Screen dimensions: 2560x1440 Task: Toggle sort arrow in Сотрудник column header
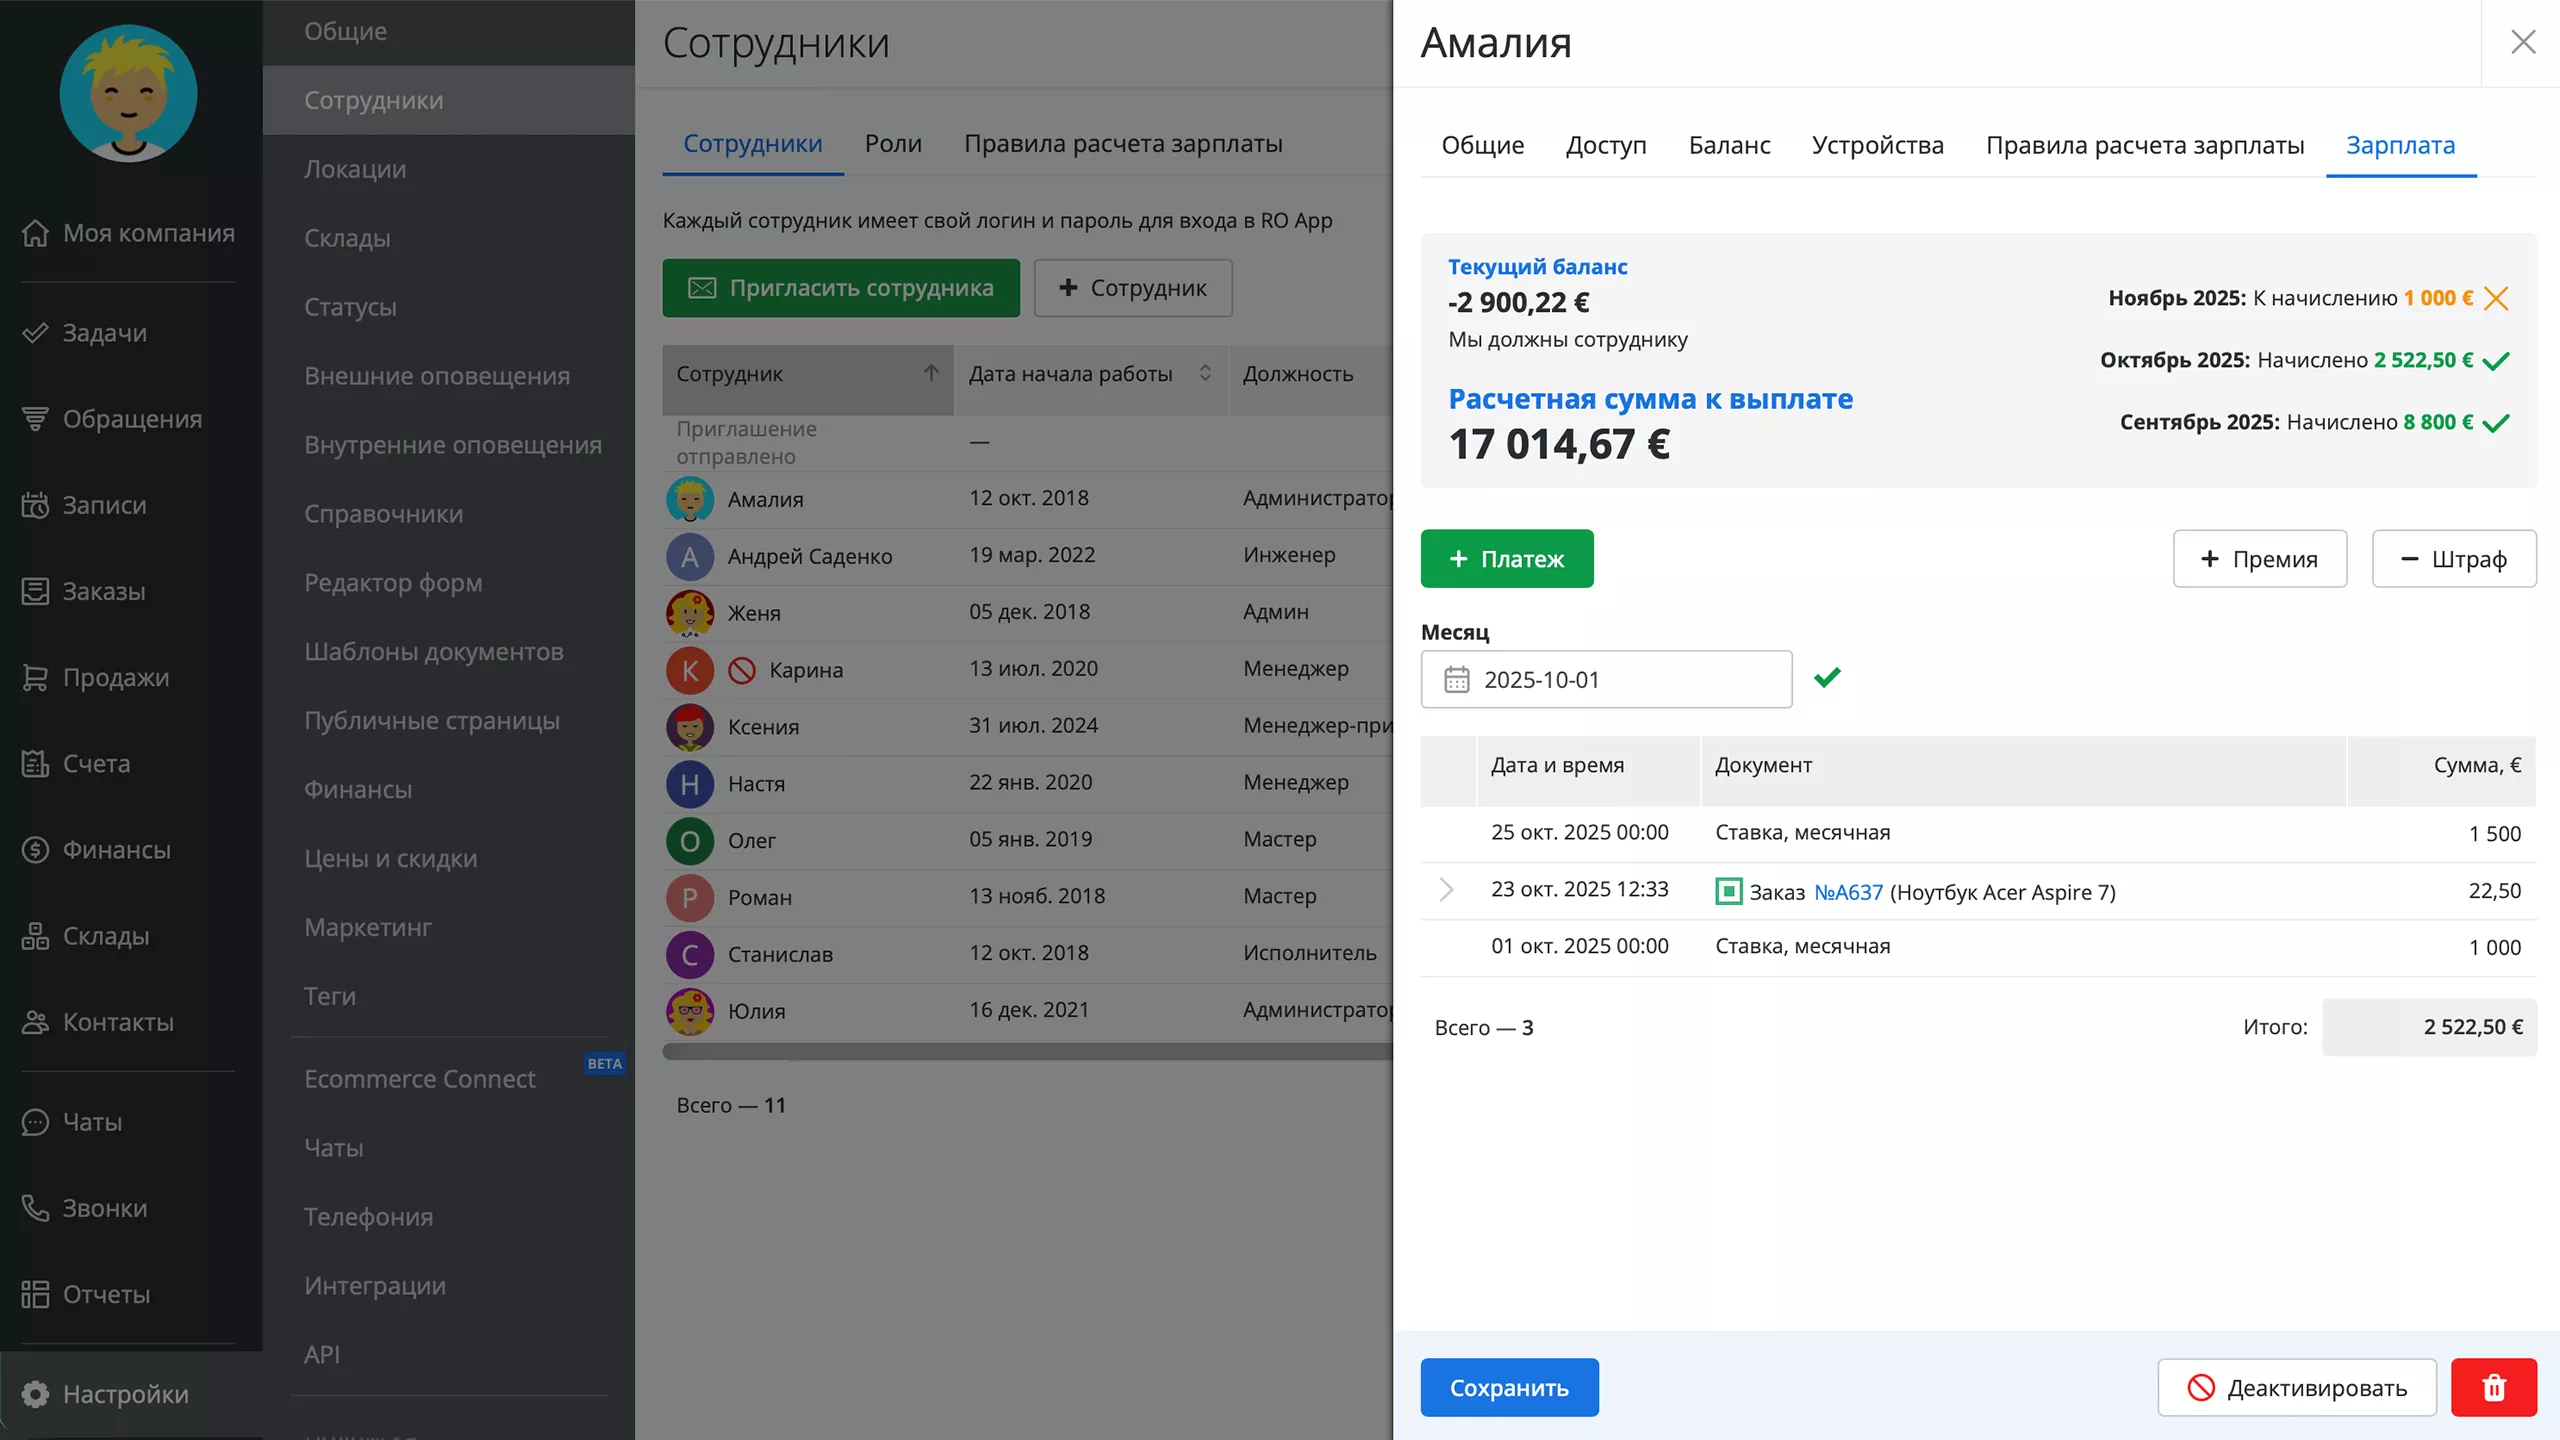pos(931,373)
